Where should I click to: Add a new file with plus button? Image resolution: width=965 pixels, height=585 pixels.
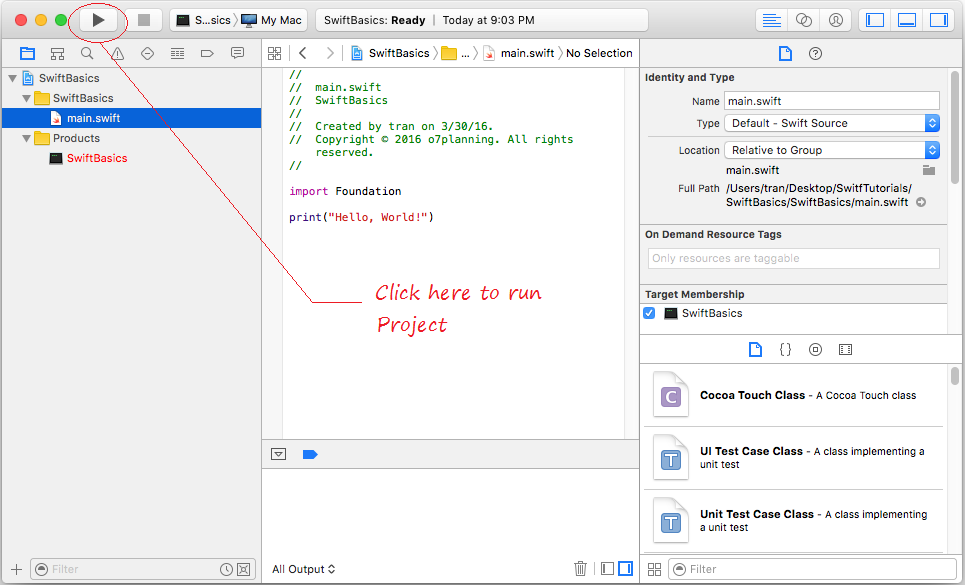pos(17,569)
